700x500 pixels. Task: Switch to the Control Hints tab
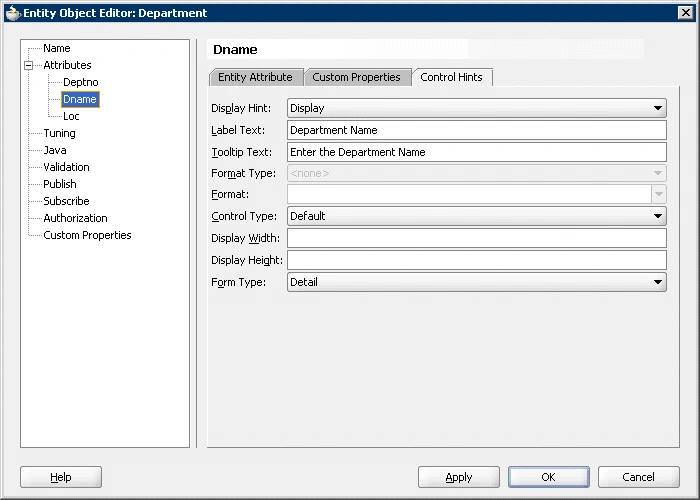[452, 77]
